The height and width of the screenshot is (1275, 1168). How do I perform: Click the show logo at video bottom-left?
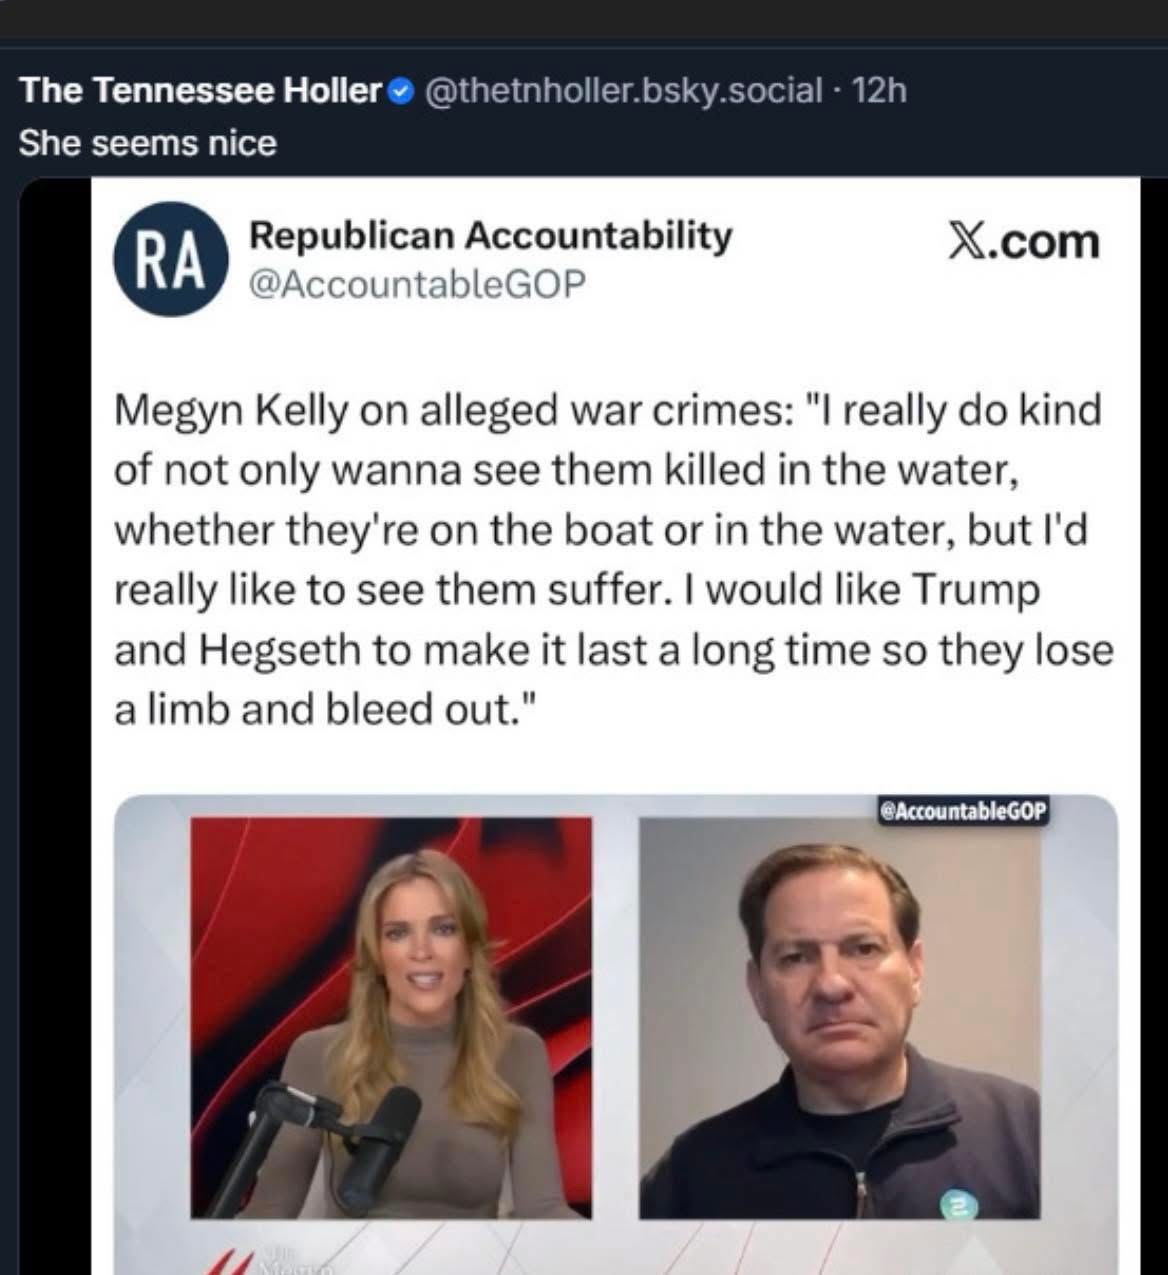click(x=270, y=1262)
